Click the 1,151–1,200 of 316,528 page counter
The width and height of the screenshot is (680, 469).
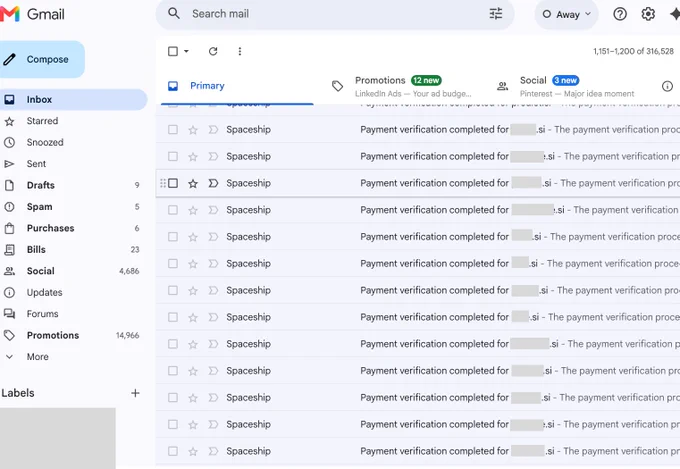[x=633, y=51]
